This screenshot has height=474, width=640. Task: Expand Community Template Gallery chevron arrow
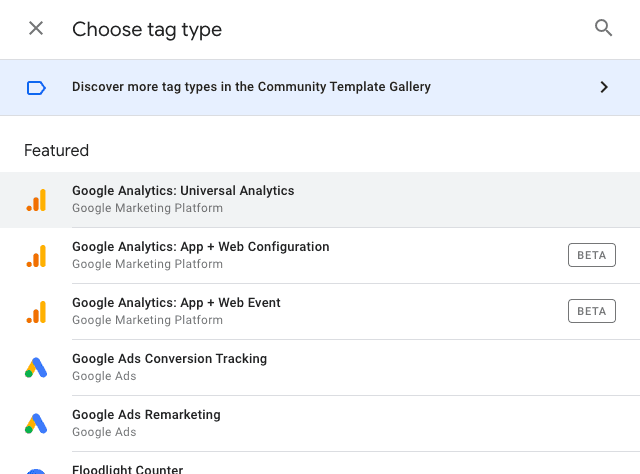[x=604, y=87]
